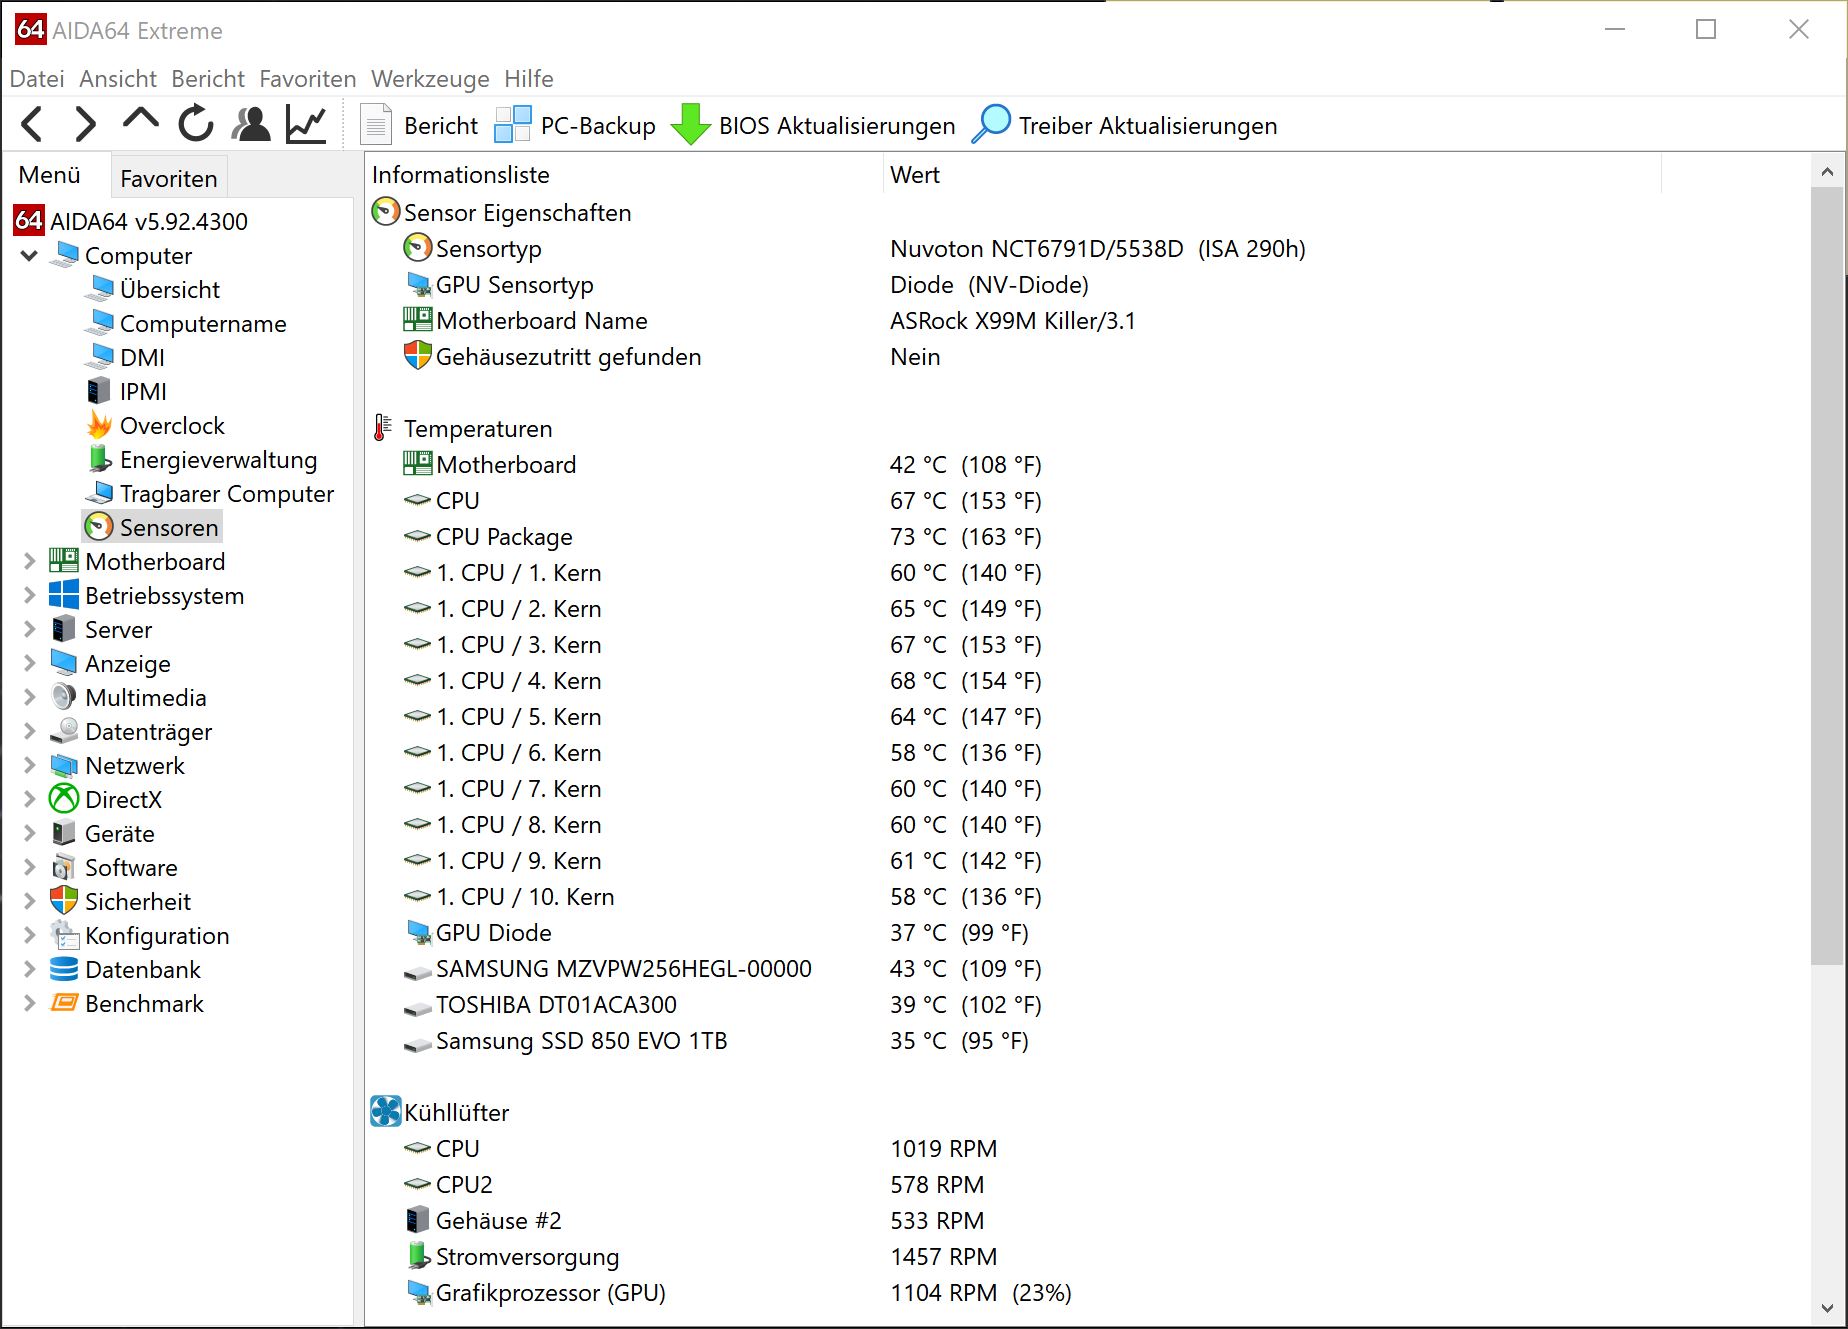
Task: Click the scrollbar down arrow
Action: point(1827,1309)
